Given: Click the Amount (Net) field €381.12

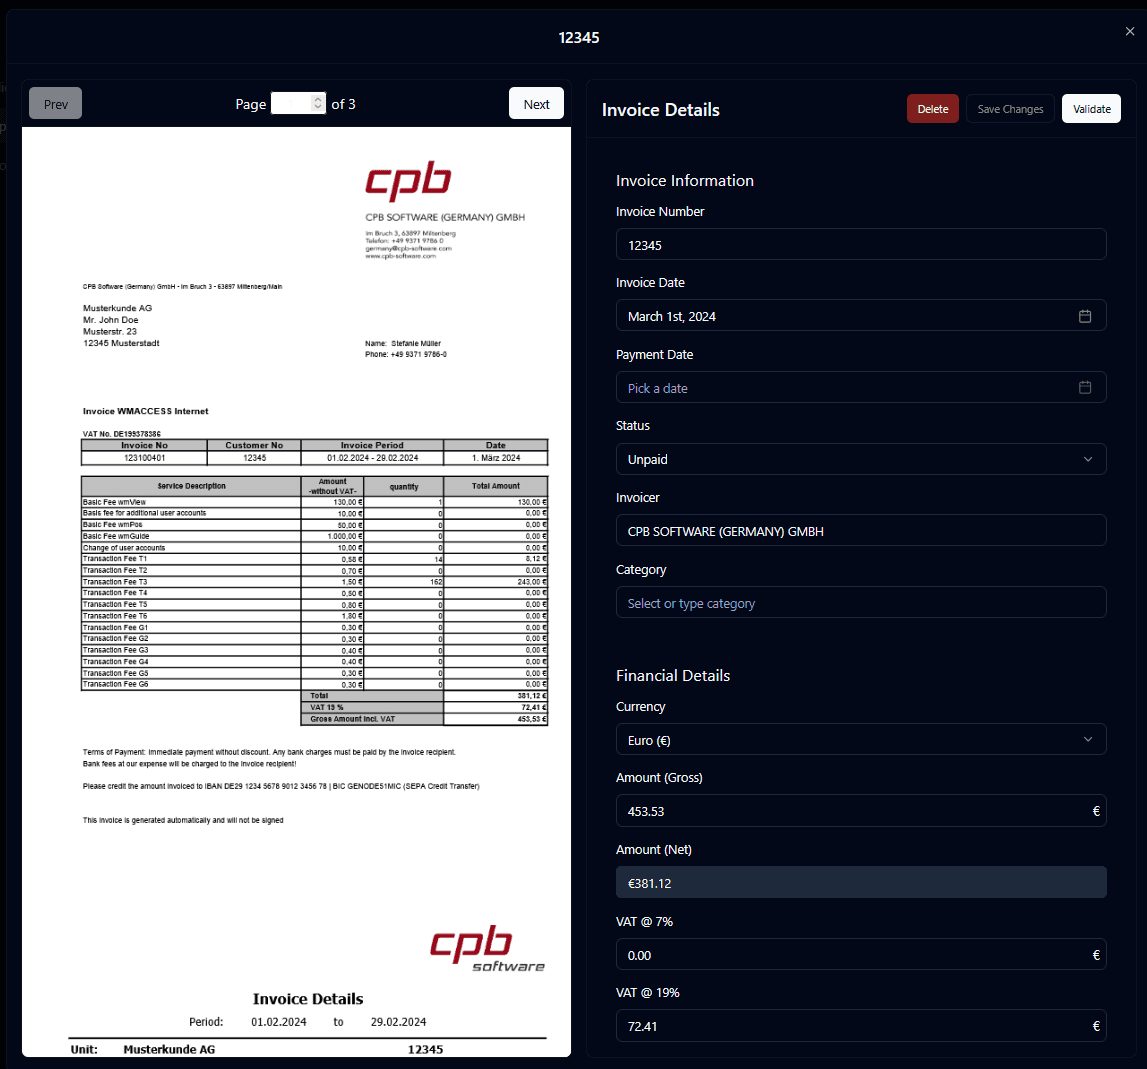Looking at the screenshot, I should coord(861,882).
